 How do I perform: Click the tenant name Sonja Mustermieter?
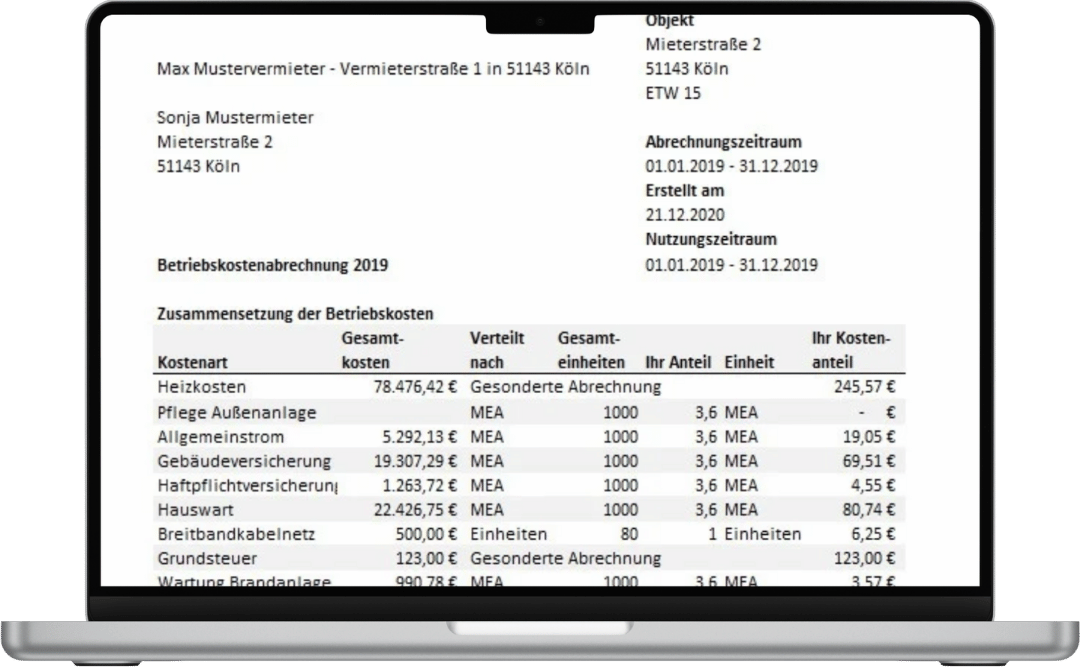tap(235, 117)
